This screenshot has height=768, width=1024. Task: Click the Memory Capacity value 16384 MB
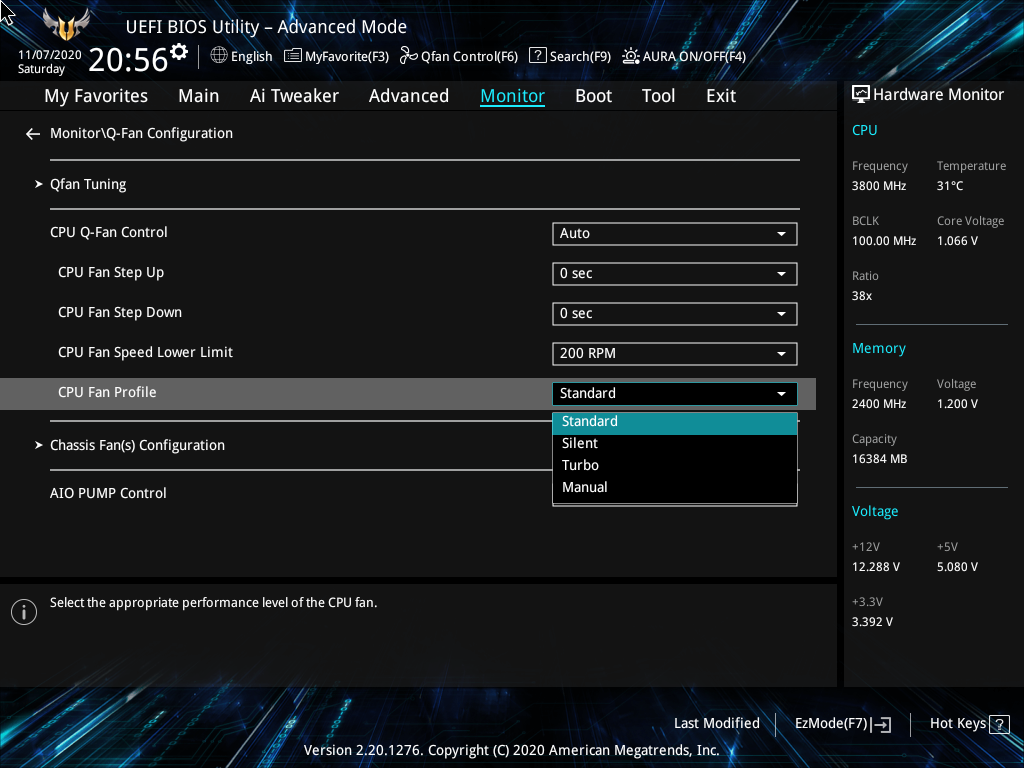[879, 459]
